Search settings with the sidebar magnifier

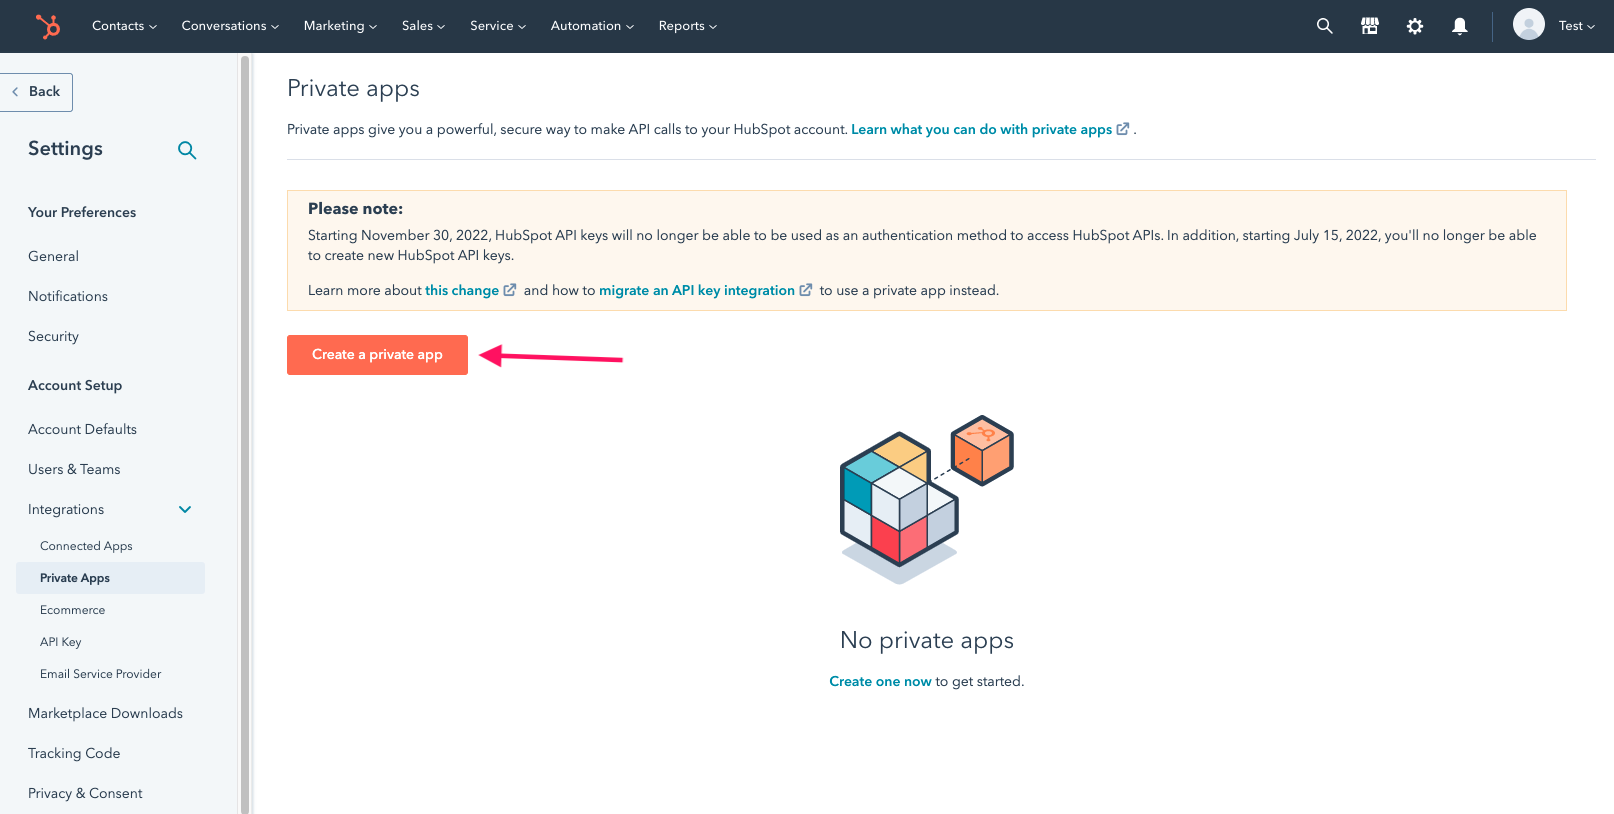(187, 150)
